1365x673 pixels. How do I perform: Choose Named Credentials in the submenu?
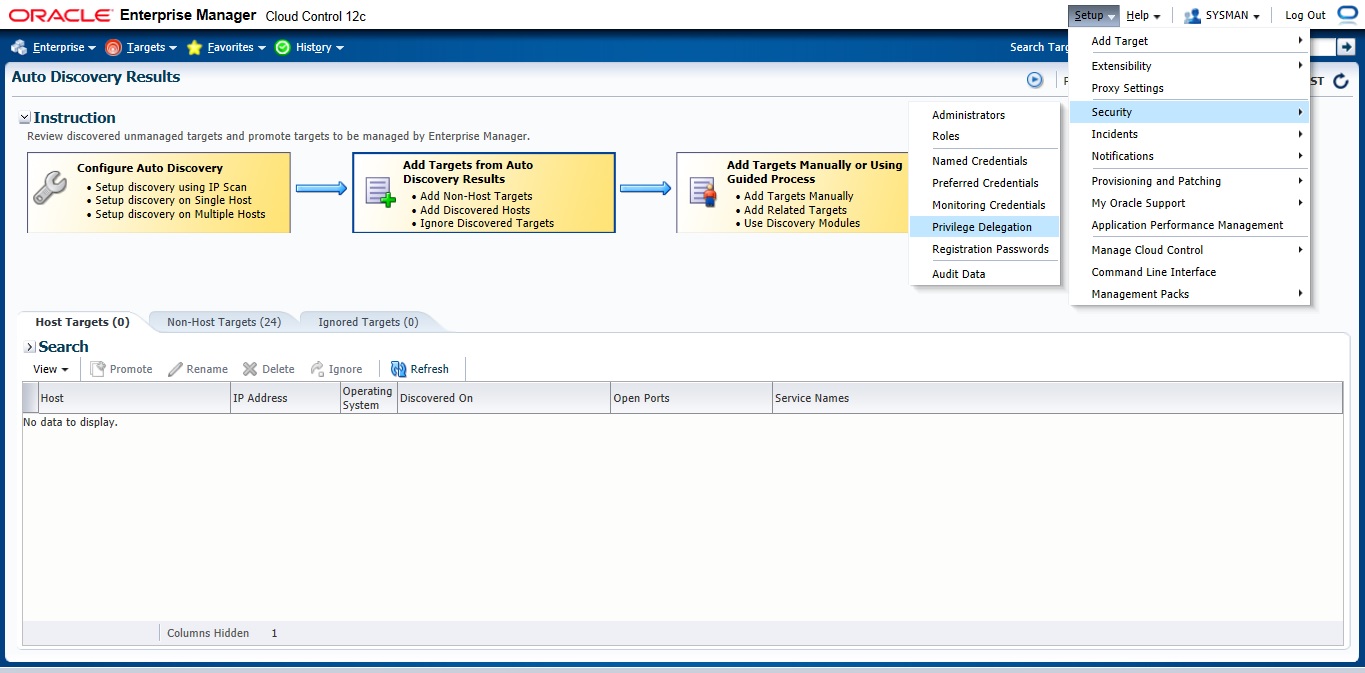point(979,161)
